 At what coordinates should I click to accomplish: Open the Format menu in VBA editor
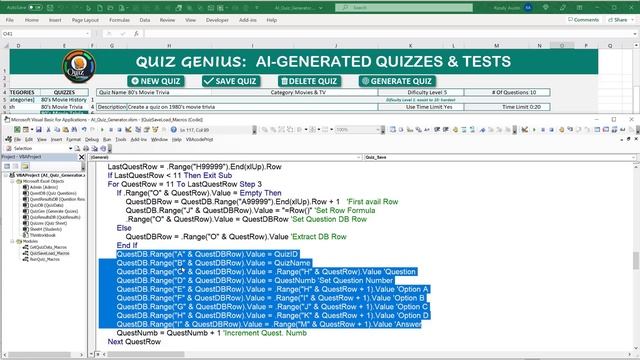click(73, 140)
